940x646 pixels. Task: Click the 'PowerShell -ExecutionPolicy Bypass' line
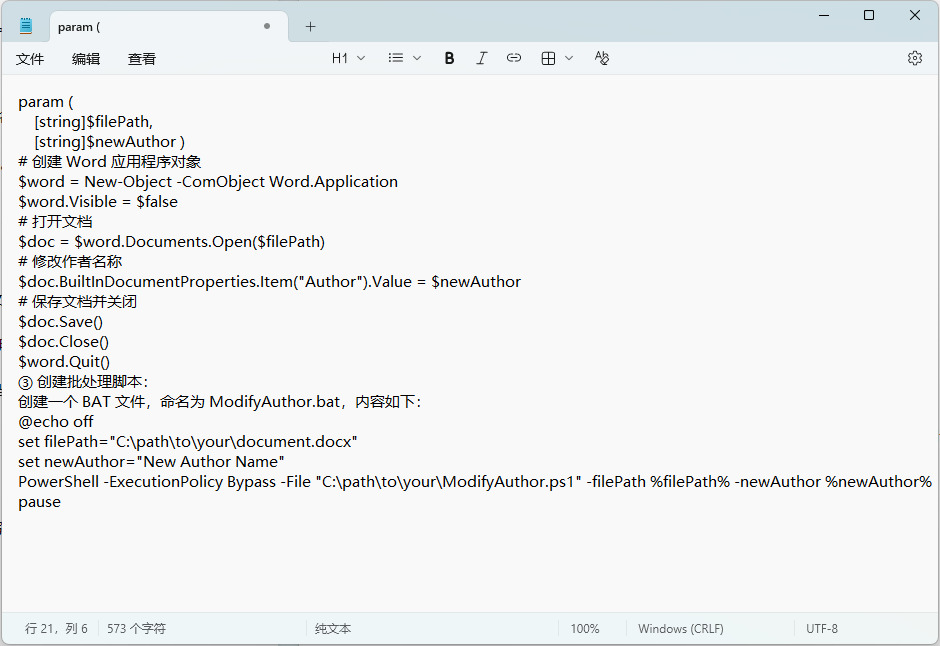pos(475,482)
